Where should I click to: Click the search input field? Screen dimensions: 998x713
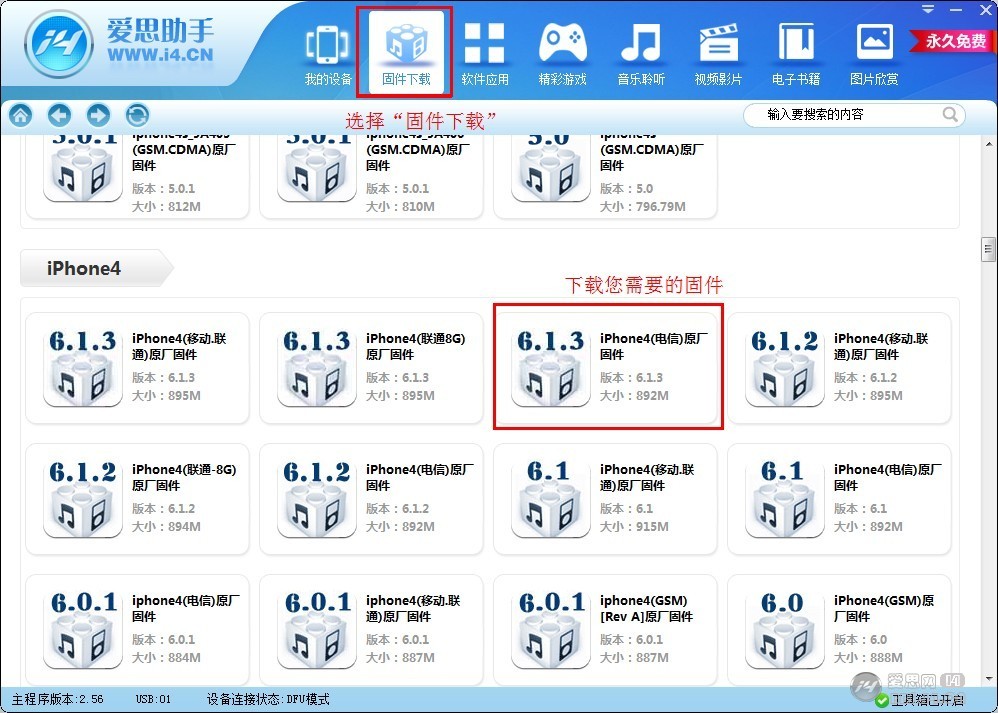point(840,115)
